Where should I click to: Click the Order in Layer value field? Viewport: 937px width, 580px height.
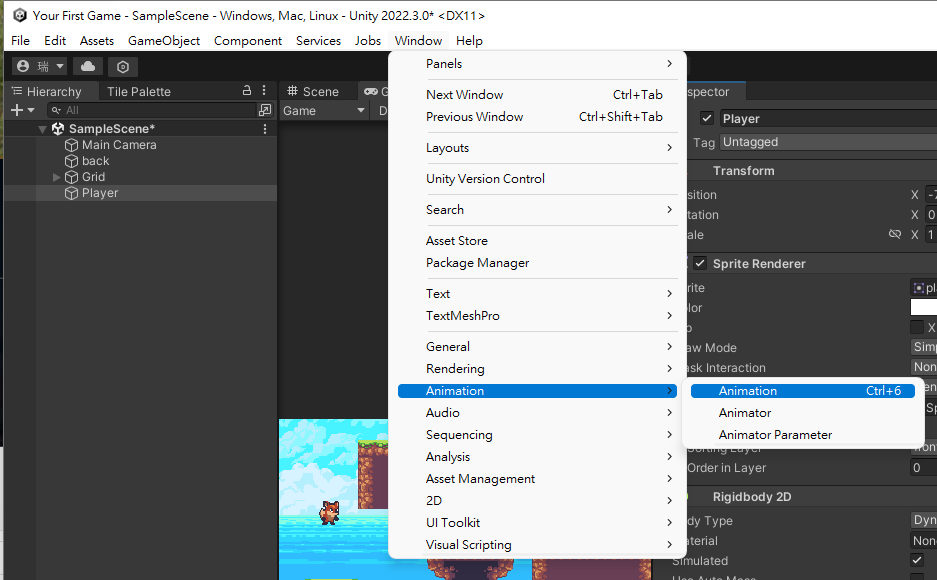[924, 468]
